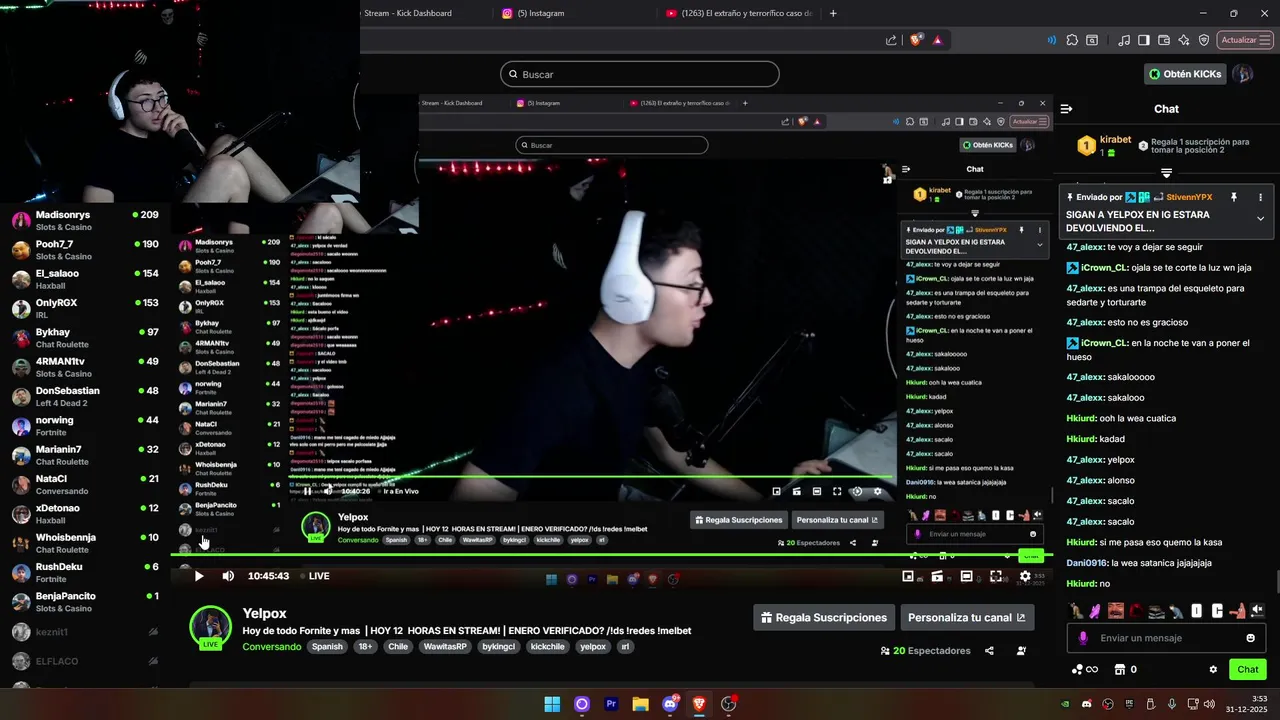1280x720 pixels.
Task: Open Premiere Pro from taskbar
Action: click(611, 704)
